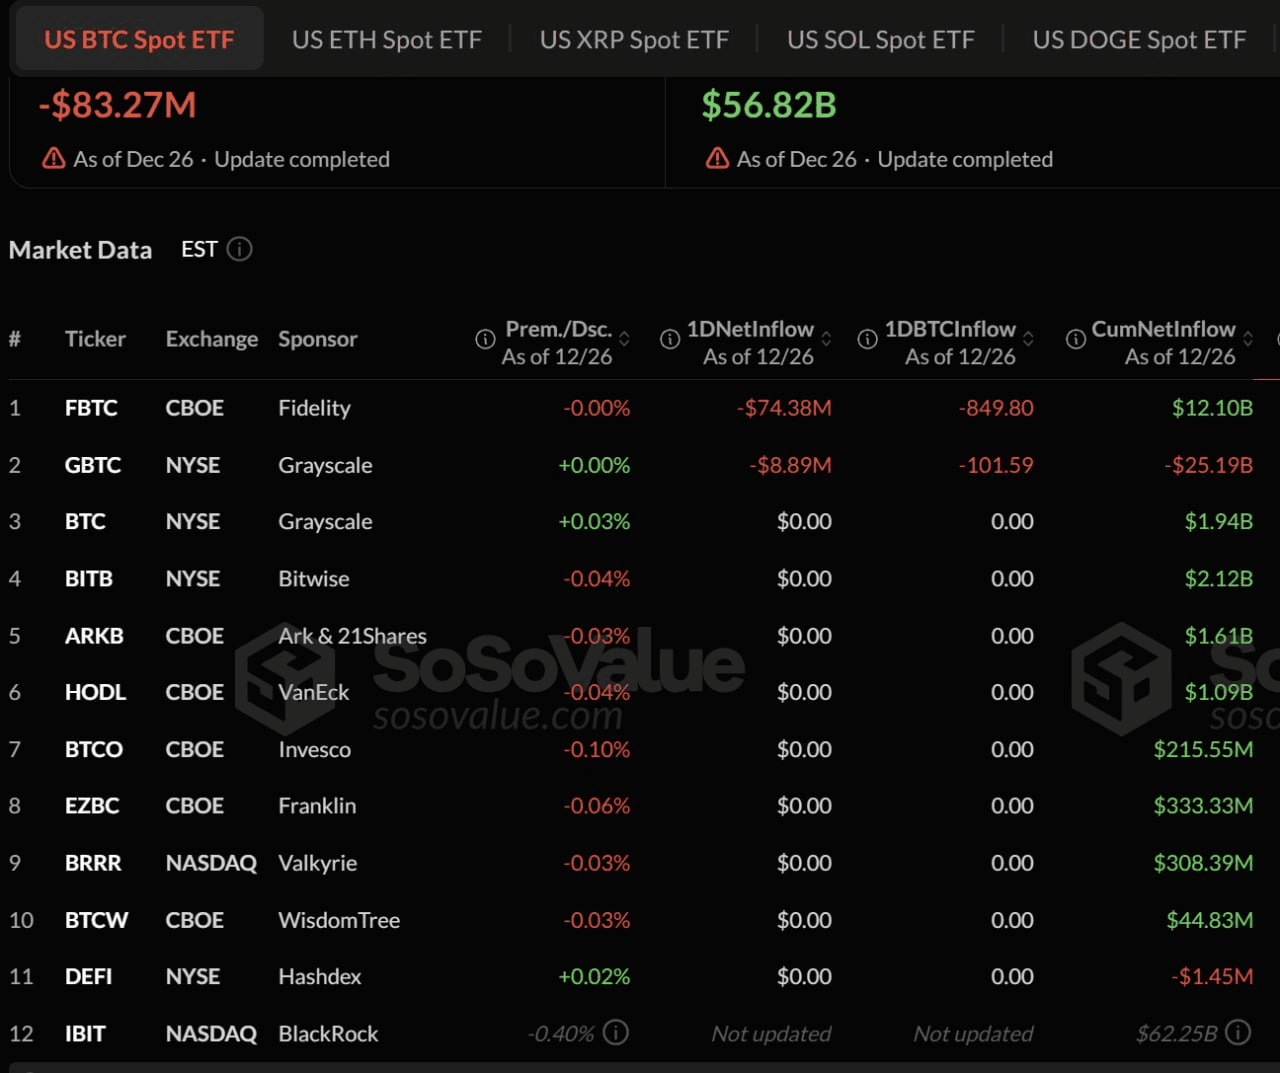Open the FBTC ticker details
1280x1073 pixels.
click(x=91, y=408)
